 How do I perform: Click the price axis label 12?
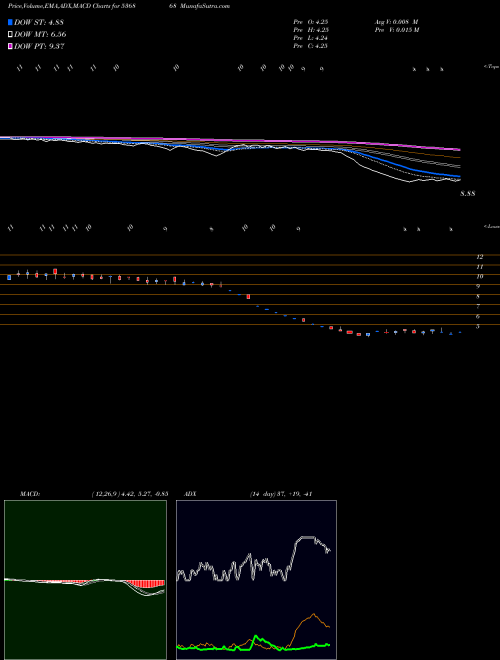(479, 256)
